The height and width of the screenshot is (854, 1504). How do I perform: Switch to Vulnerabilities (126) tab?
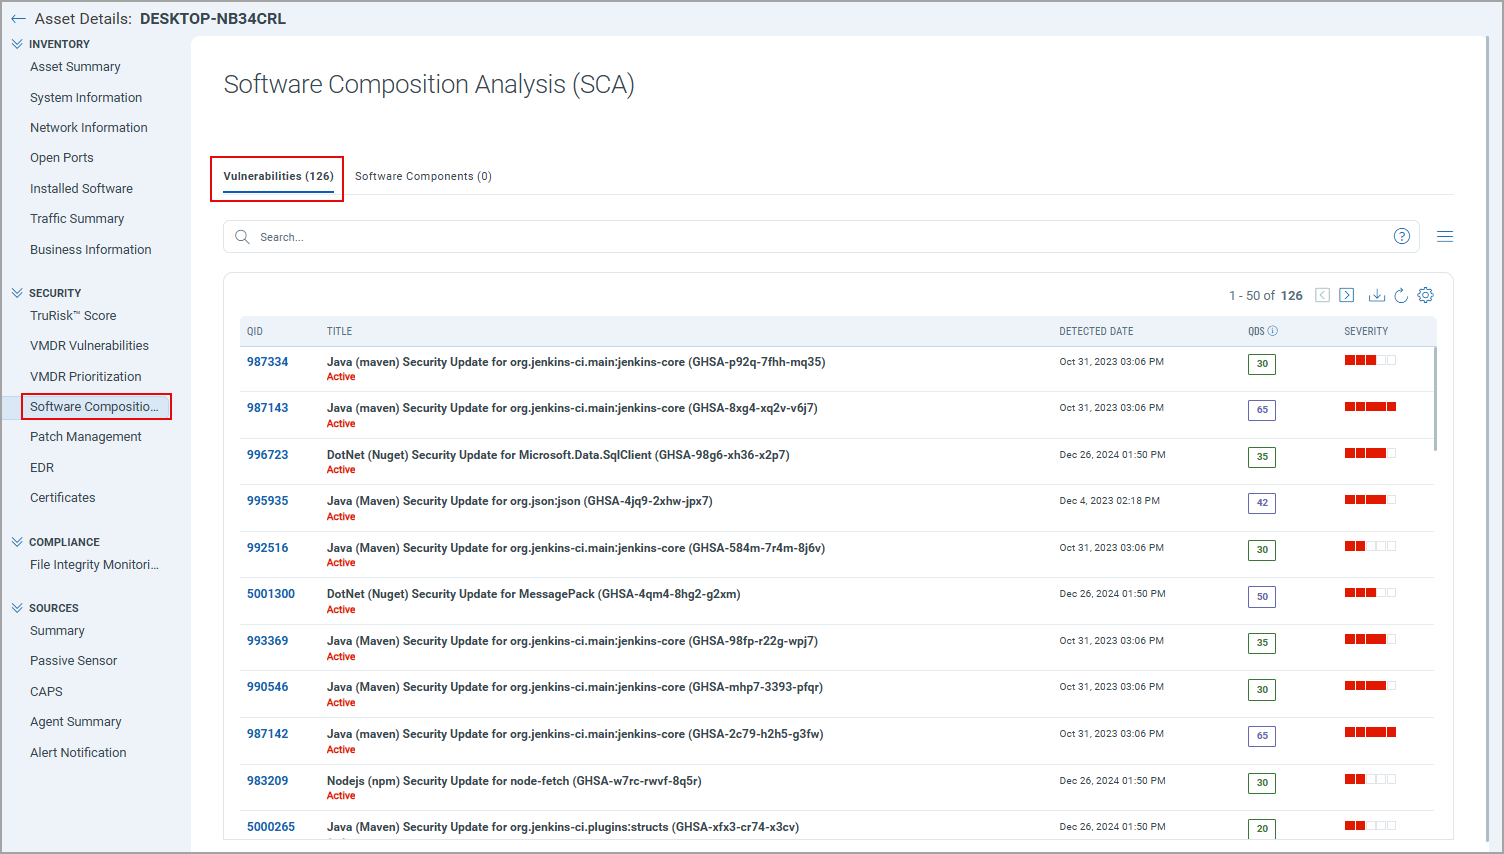coord(278,176)
